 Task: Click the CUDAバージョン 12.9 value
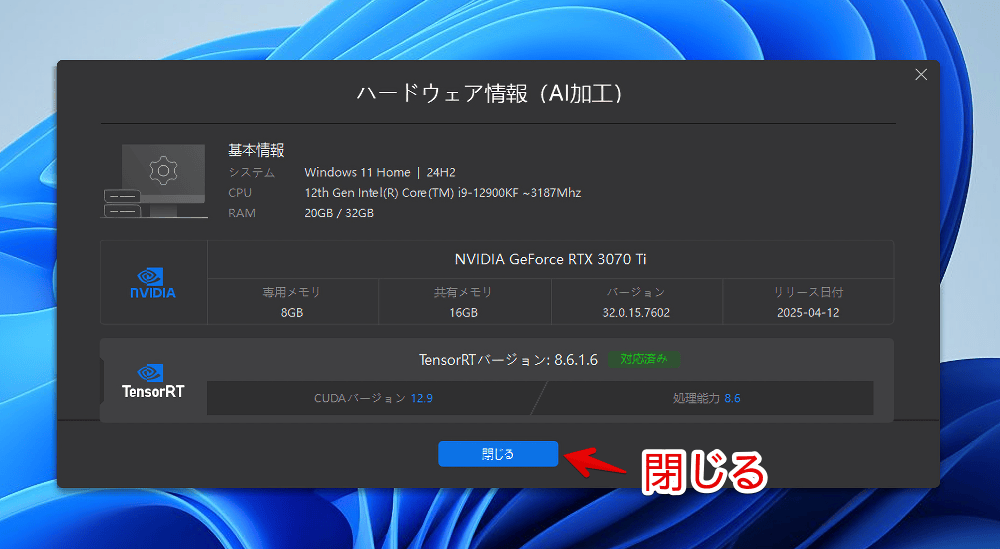pos(422,398)
